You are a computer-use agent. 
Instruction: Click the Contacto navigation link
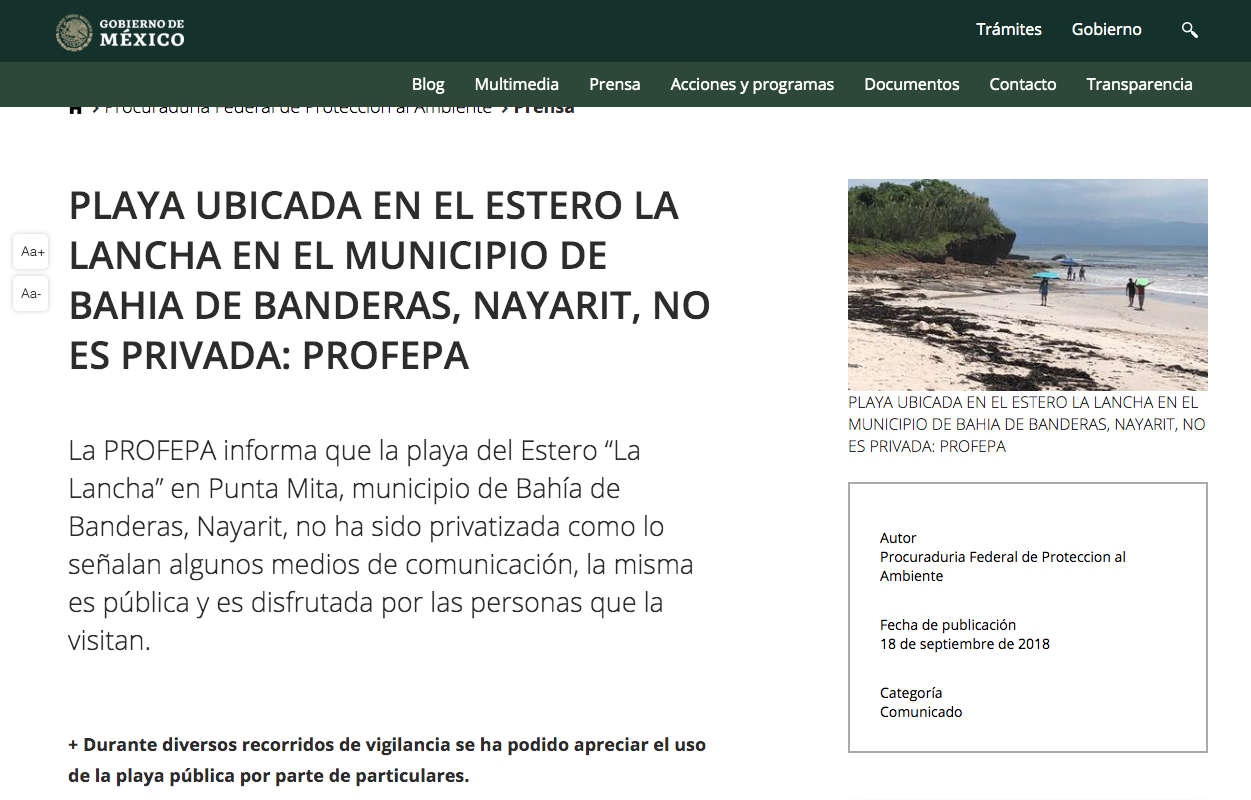pos(1022,84)
